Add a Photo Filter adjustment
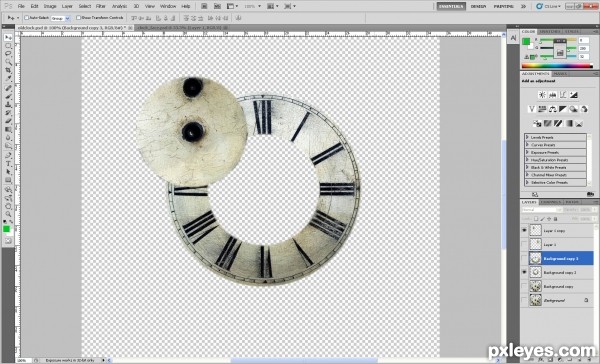The image size is (600, 364). (573, 109)
